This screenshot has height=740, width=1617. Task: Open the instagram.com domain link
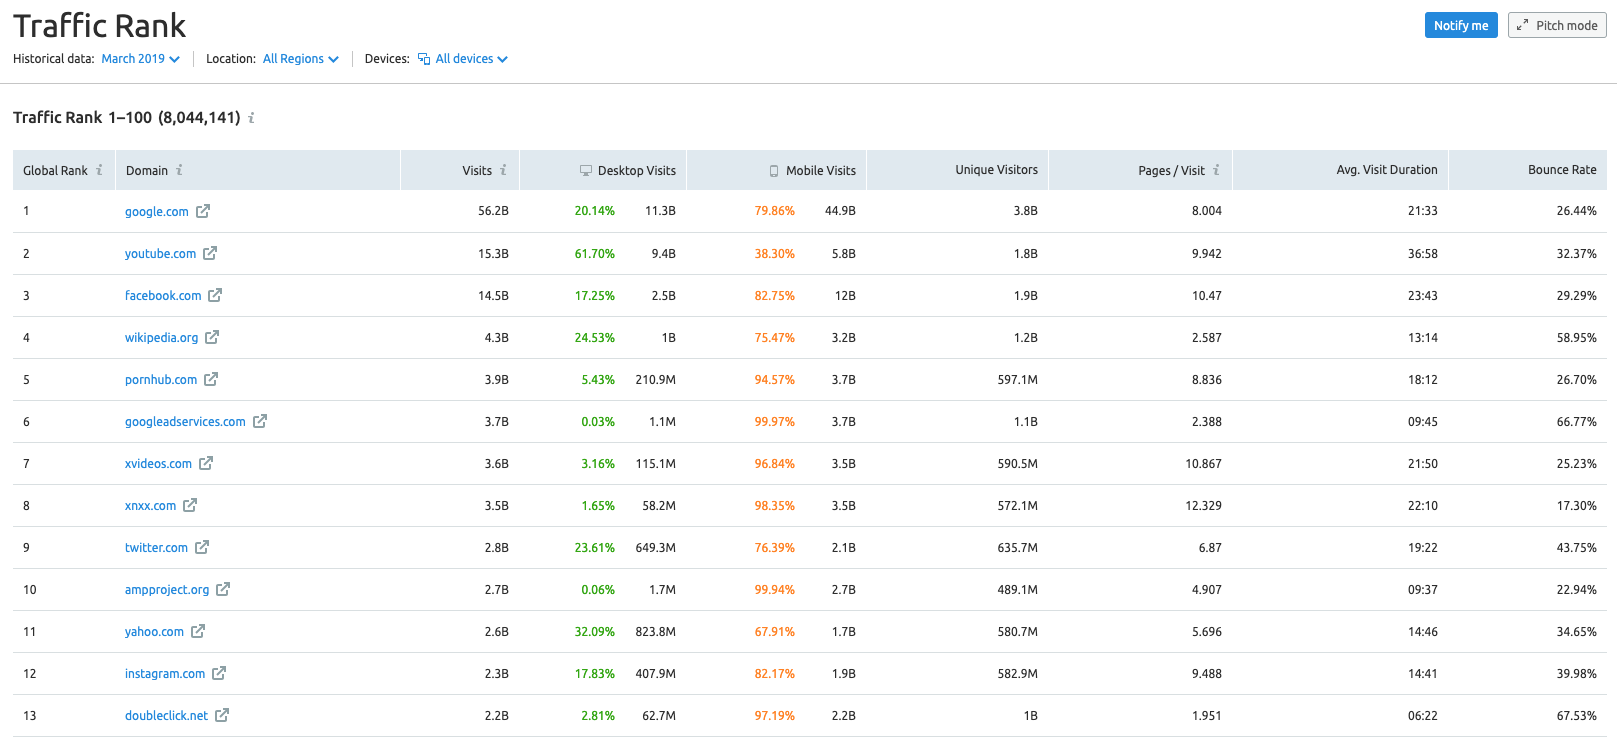[x=165, y=674]
